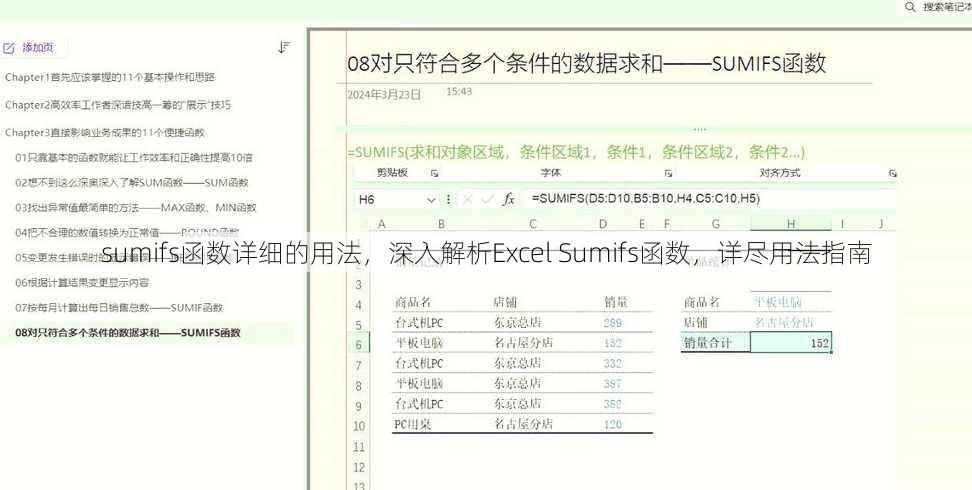Select current page 08 SUMIFS函数 in list

pyautogui.click(x=128, y=332)
